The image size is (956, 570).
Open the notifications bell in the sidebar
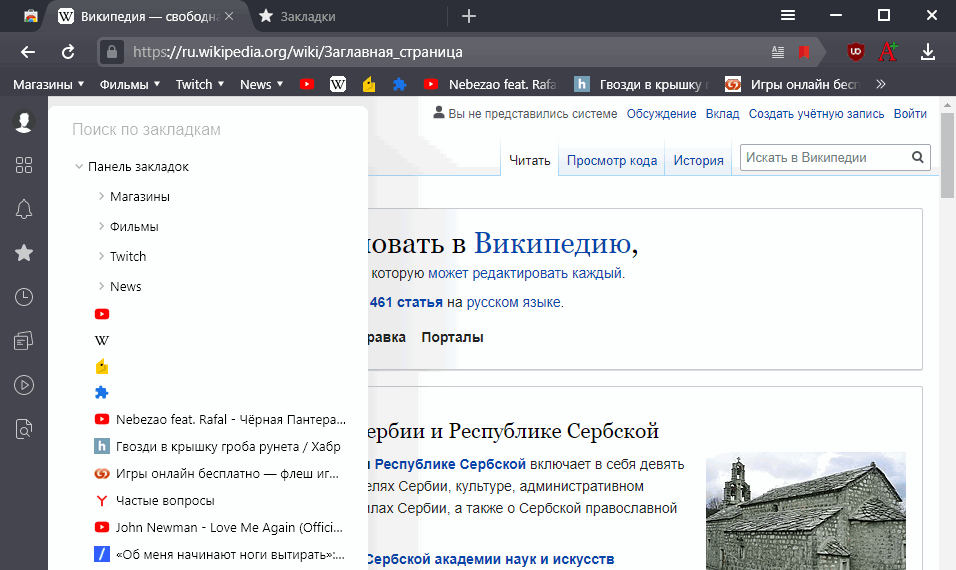(x=24, y=209)
